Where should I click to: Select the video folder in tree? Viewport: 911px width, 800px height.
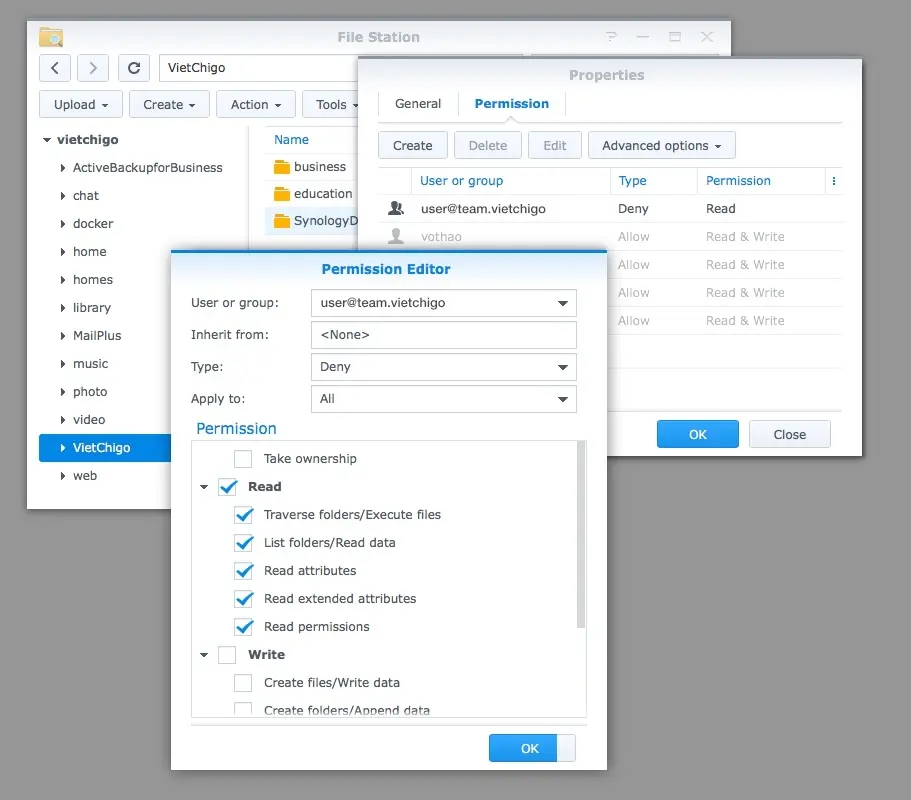89,419
